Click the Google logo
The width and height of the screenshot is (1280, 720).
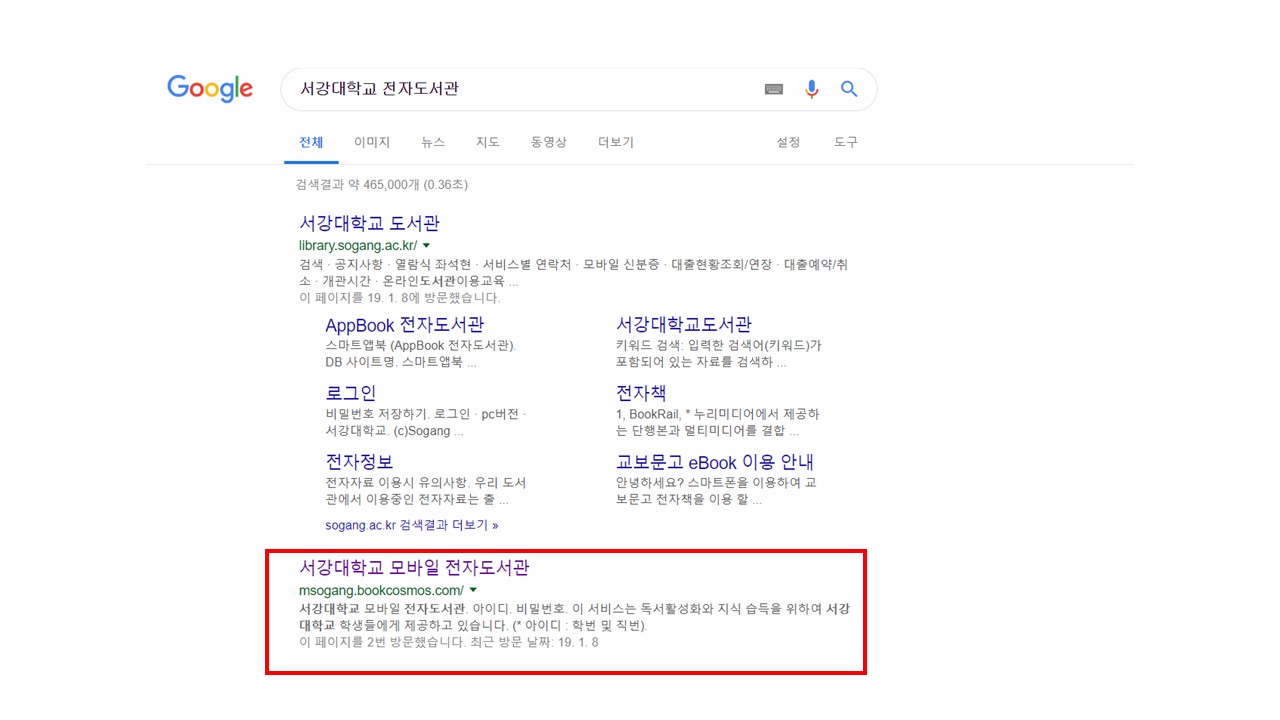click(x=210, y=88)
